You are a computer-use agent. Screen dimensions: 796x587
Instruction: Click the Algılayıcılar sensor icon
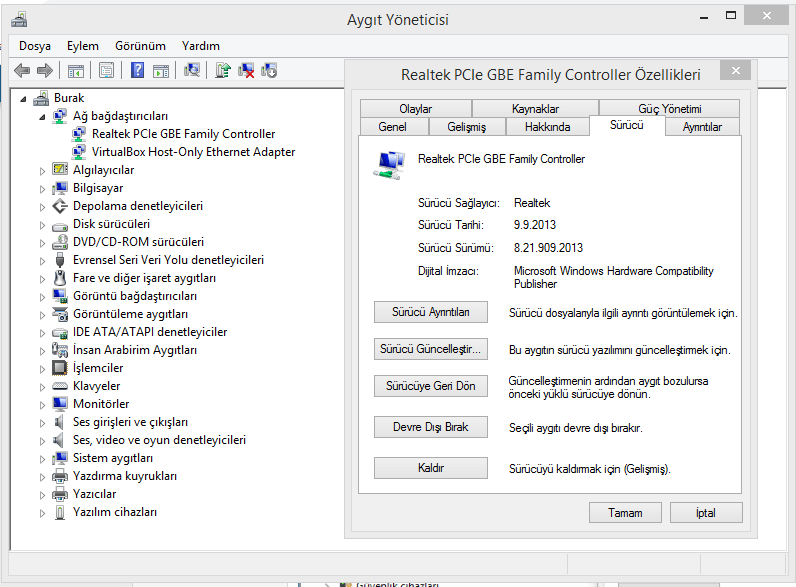click(60, 170)
